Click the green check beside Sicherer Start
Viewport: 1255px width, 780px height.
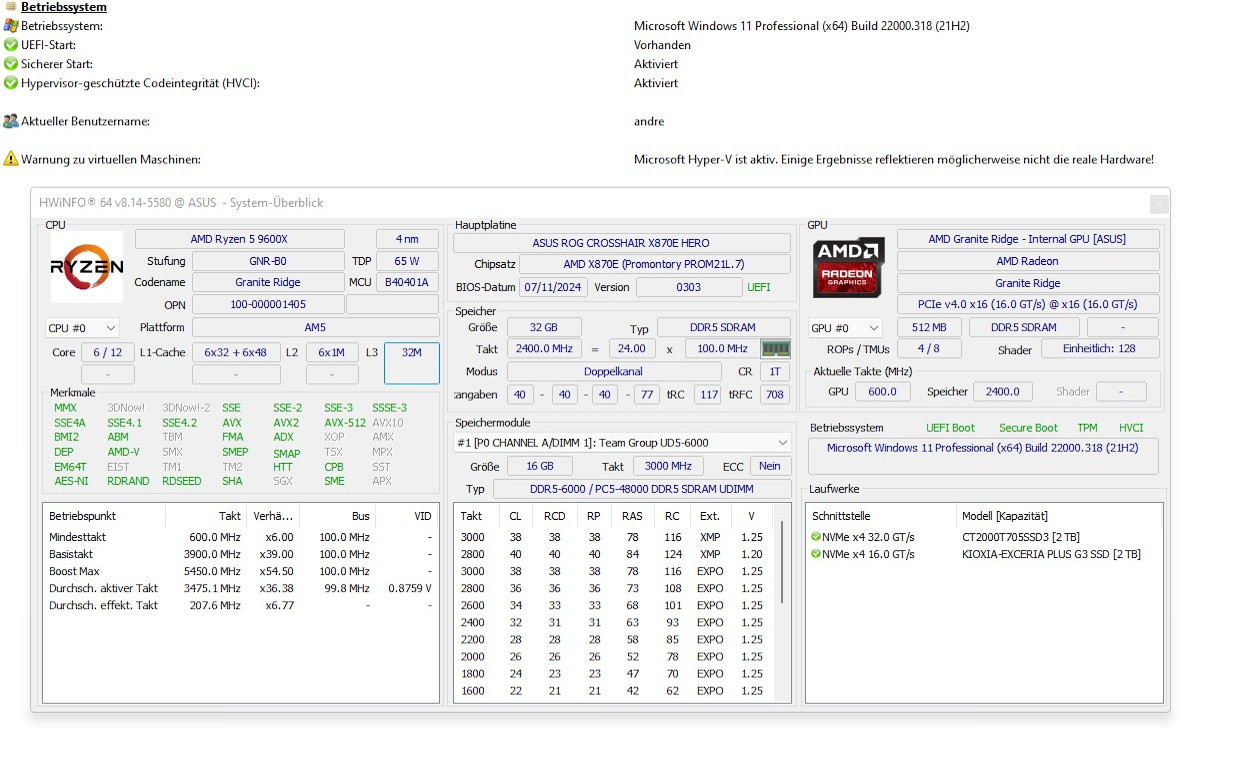click(11, 64)
